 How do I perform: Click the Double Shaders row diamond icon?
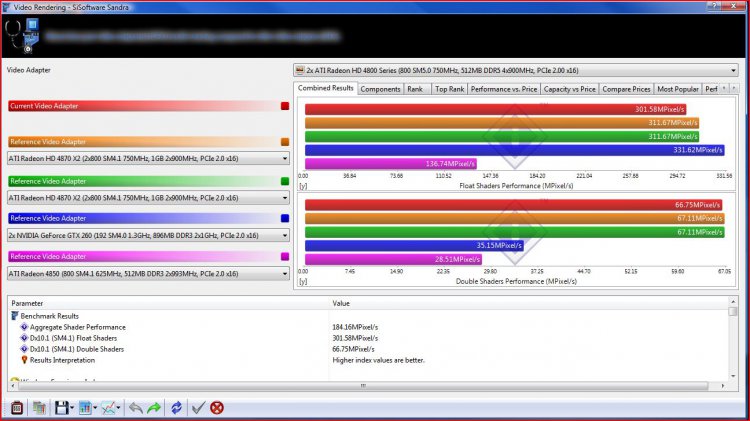tap(24, 349)
